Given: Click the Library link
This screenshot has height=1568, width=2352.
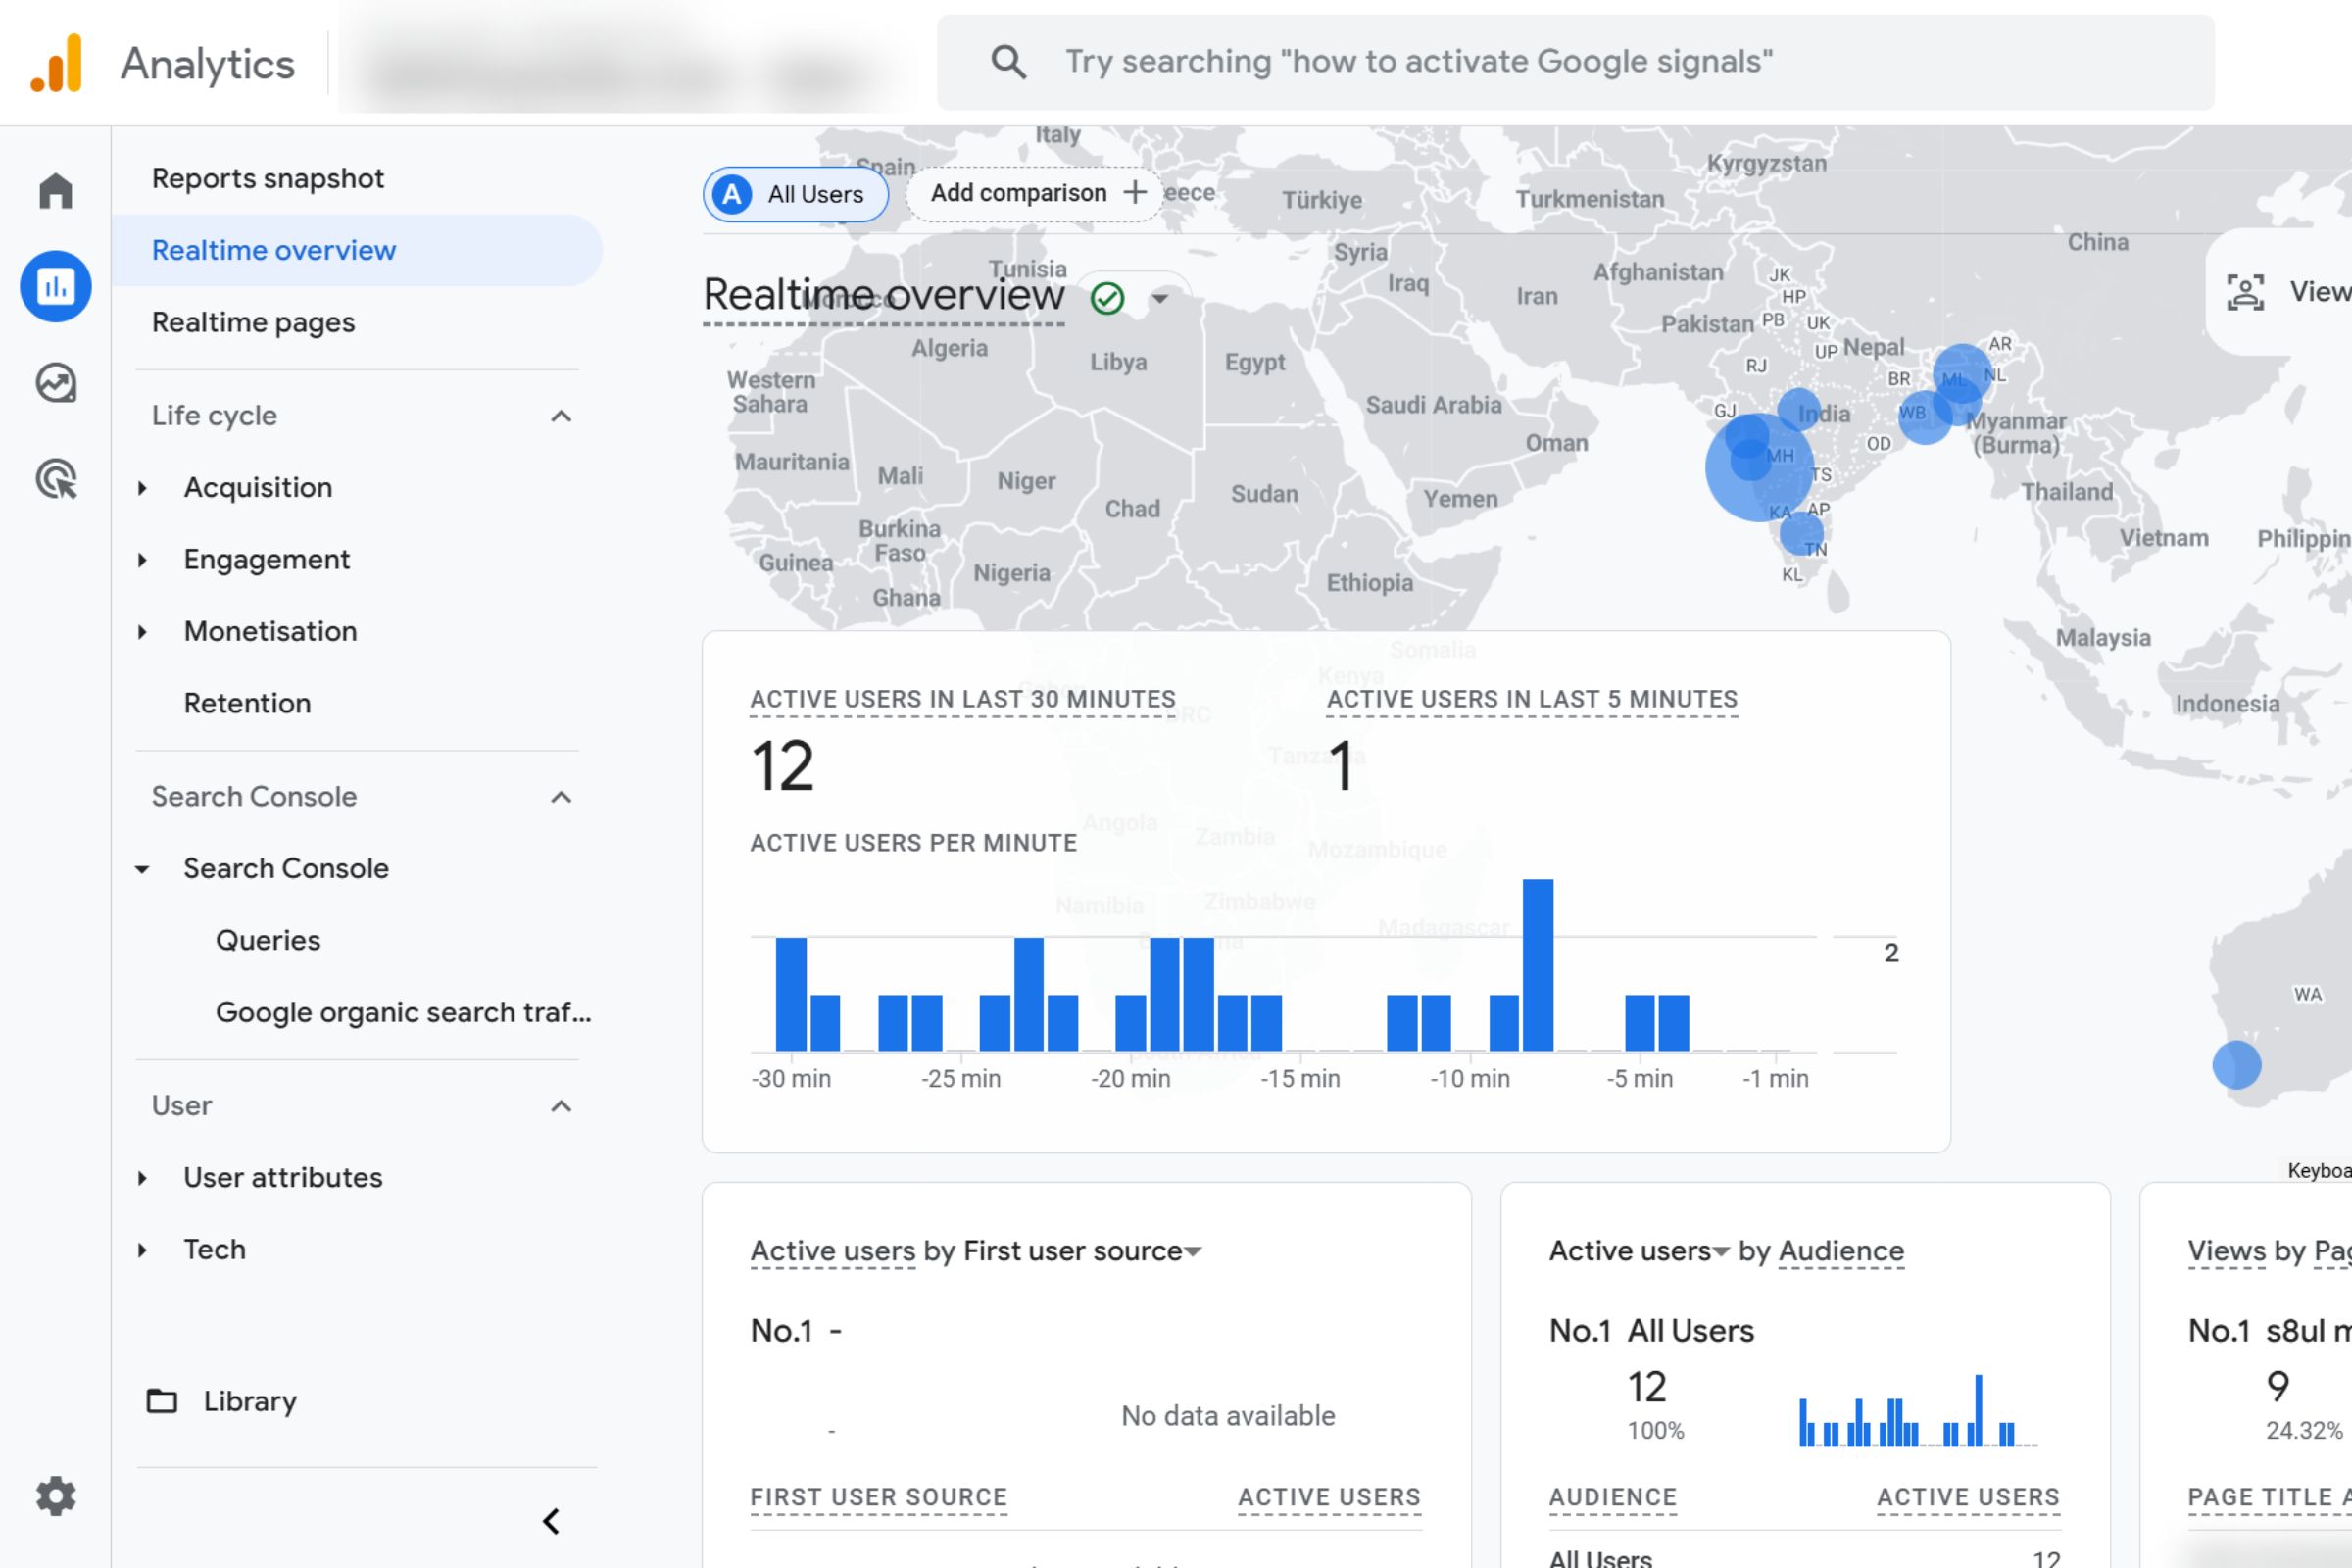Looking at the screenshot, I should coord(250,1401).
